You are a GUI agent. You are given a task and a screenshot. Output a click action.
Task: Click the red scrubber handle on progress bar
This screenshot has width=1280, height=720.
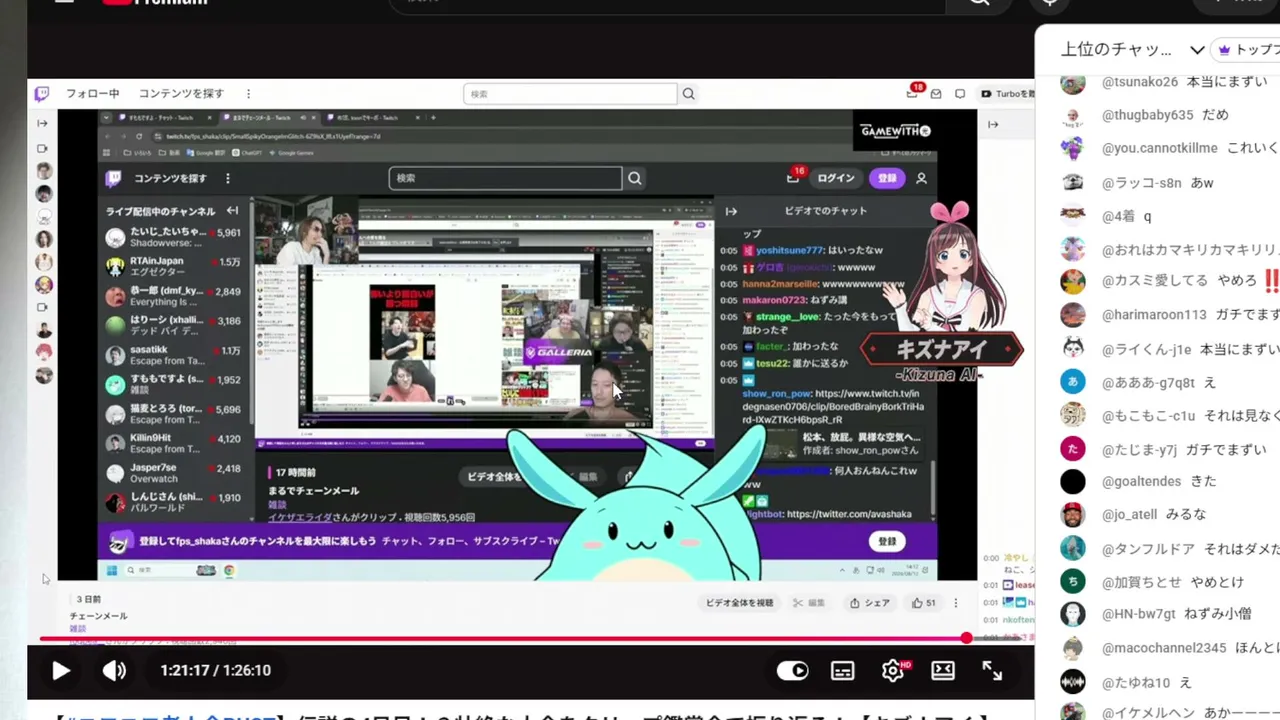(966, 638)
